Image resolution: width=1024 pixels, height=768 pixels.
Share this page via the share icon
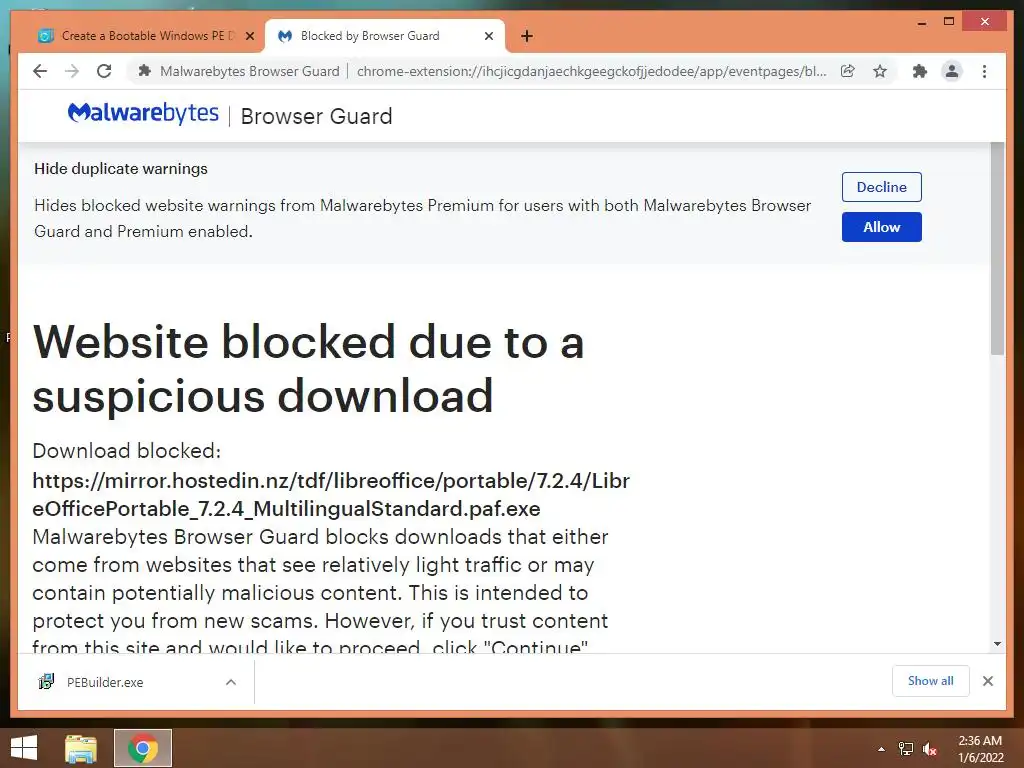pos(848,71)
